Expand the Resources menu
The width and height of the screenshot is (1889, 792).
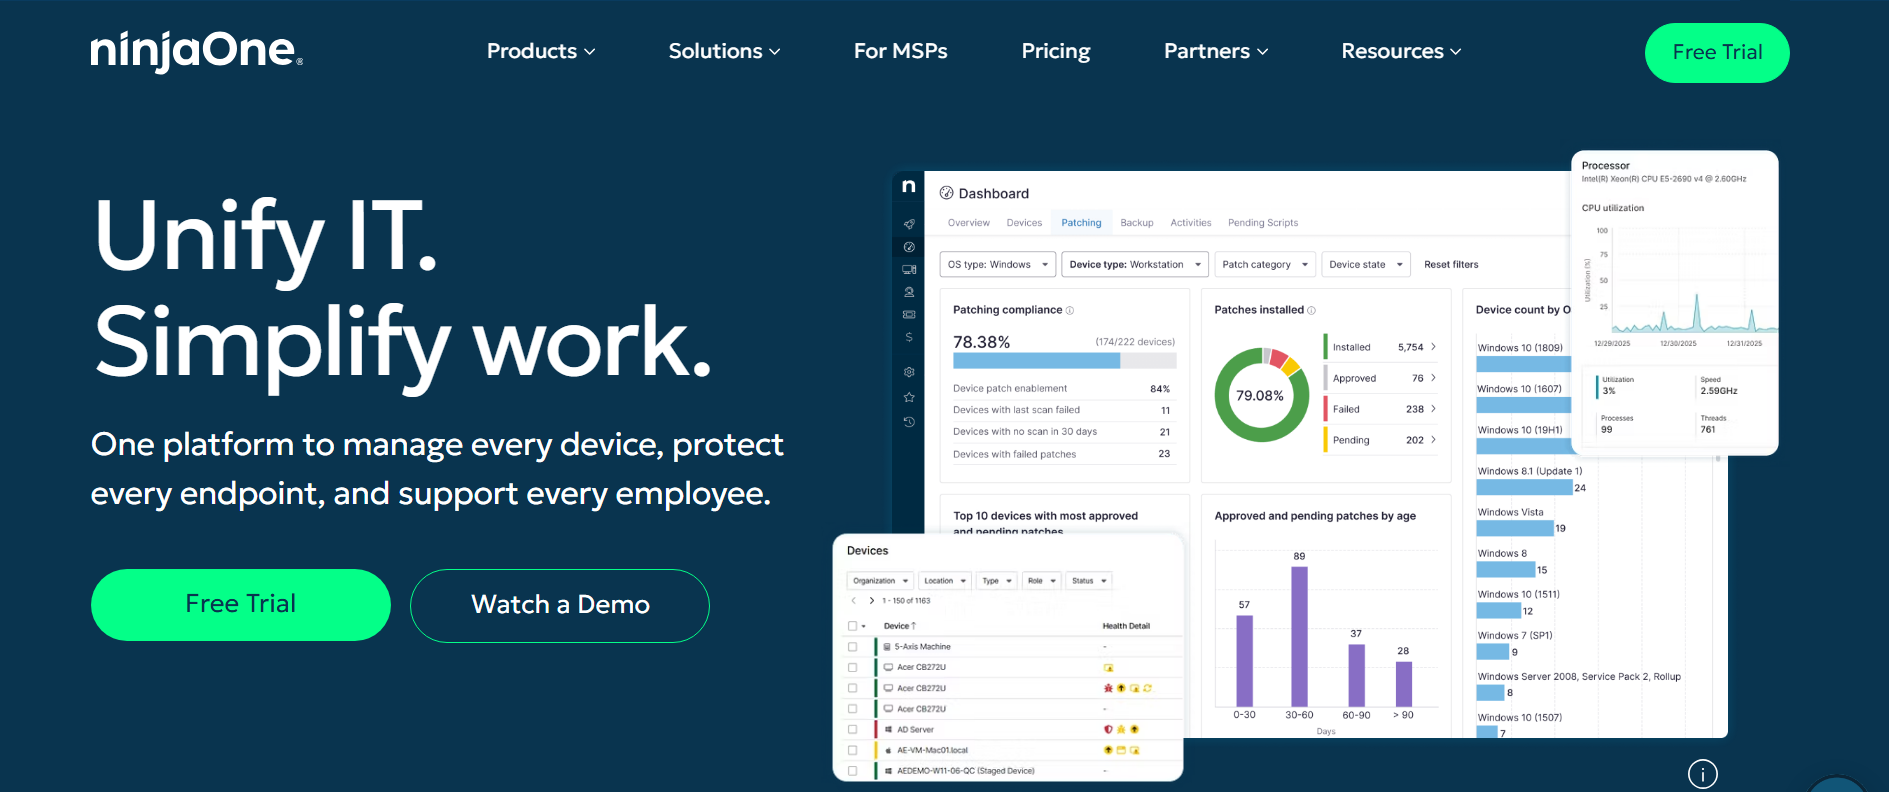(x=1401, y=51)
